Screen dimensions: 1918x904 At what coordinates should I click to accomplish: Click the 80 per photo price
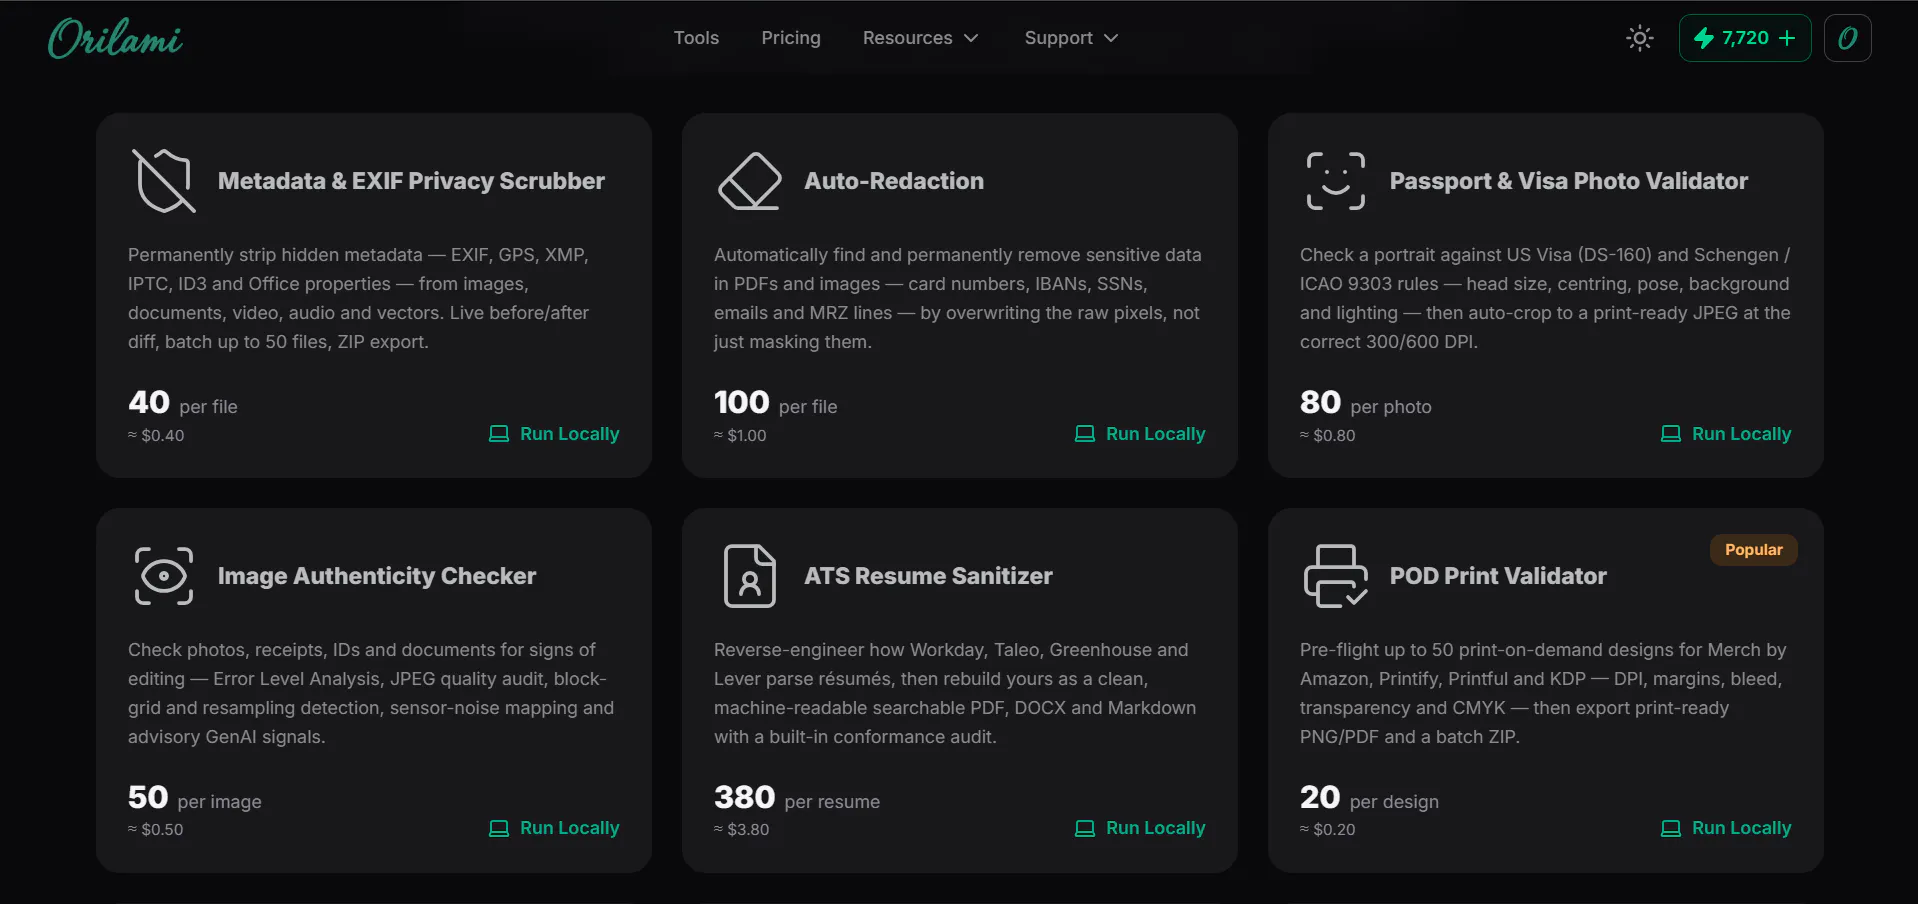click(x=1366, y=403)
